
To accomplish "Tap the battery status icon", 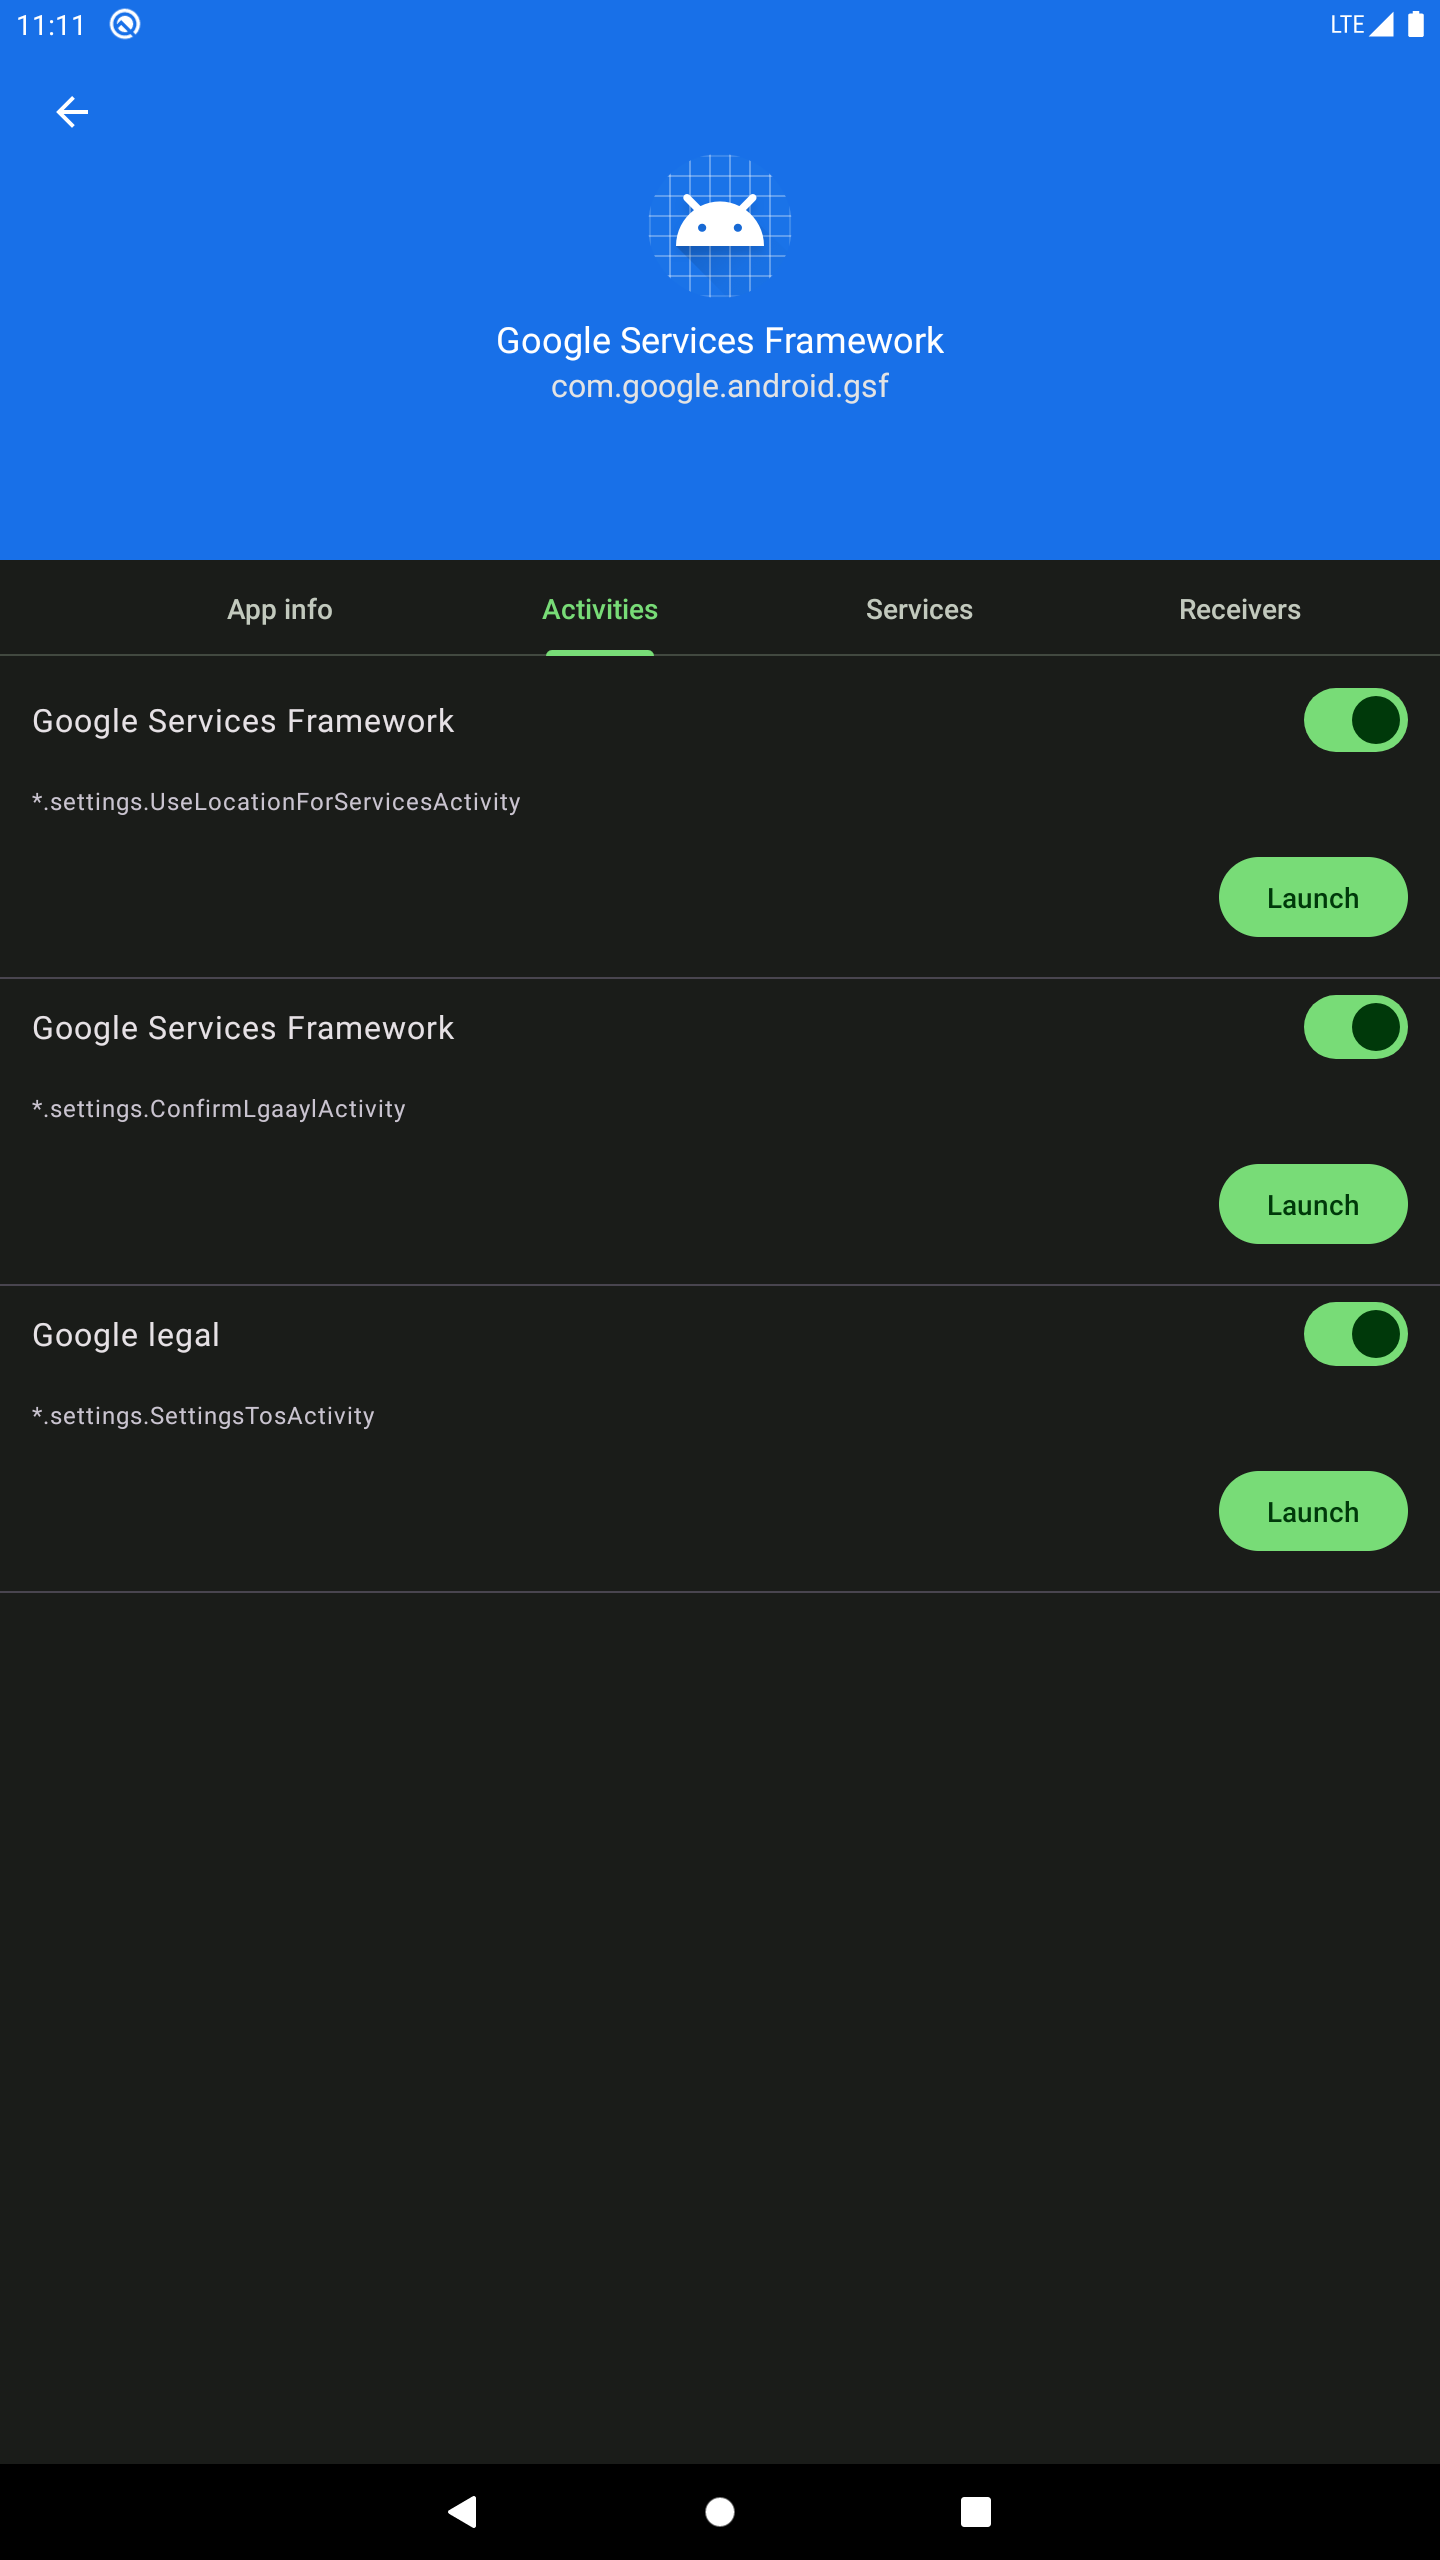I will 1416,24.
